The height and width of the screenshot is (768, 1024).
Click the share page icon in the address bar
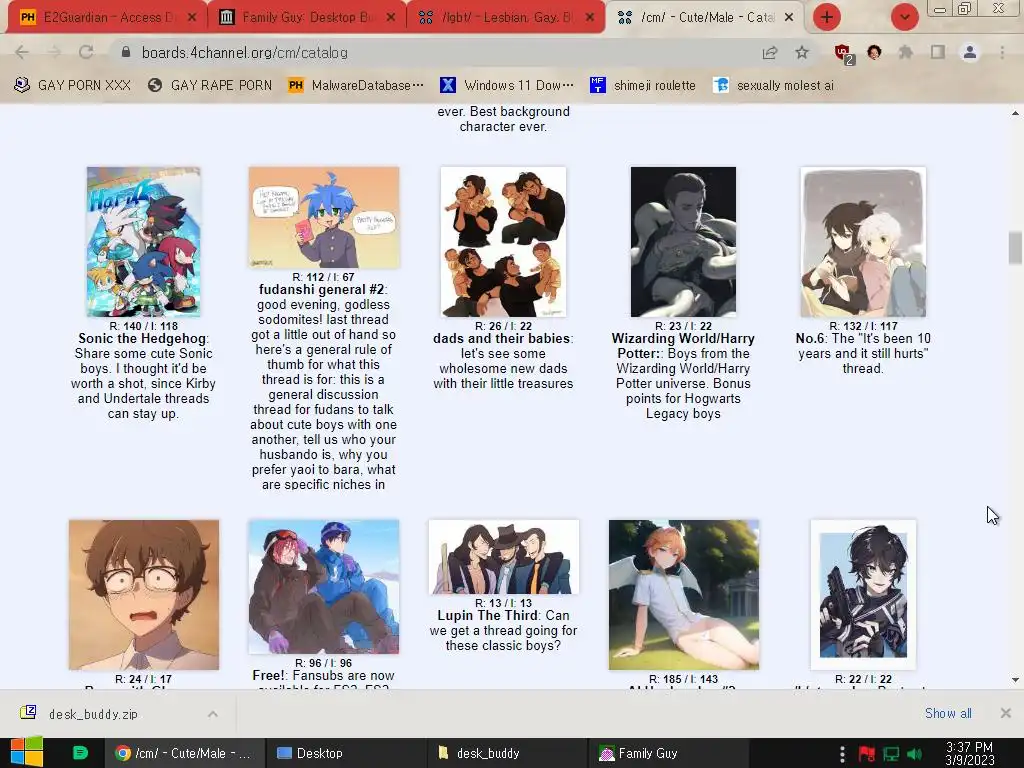[770, 53]
